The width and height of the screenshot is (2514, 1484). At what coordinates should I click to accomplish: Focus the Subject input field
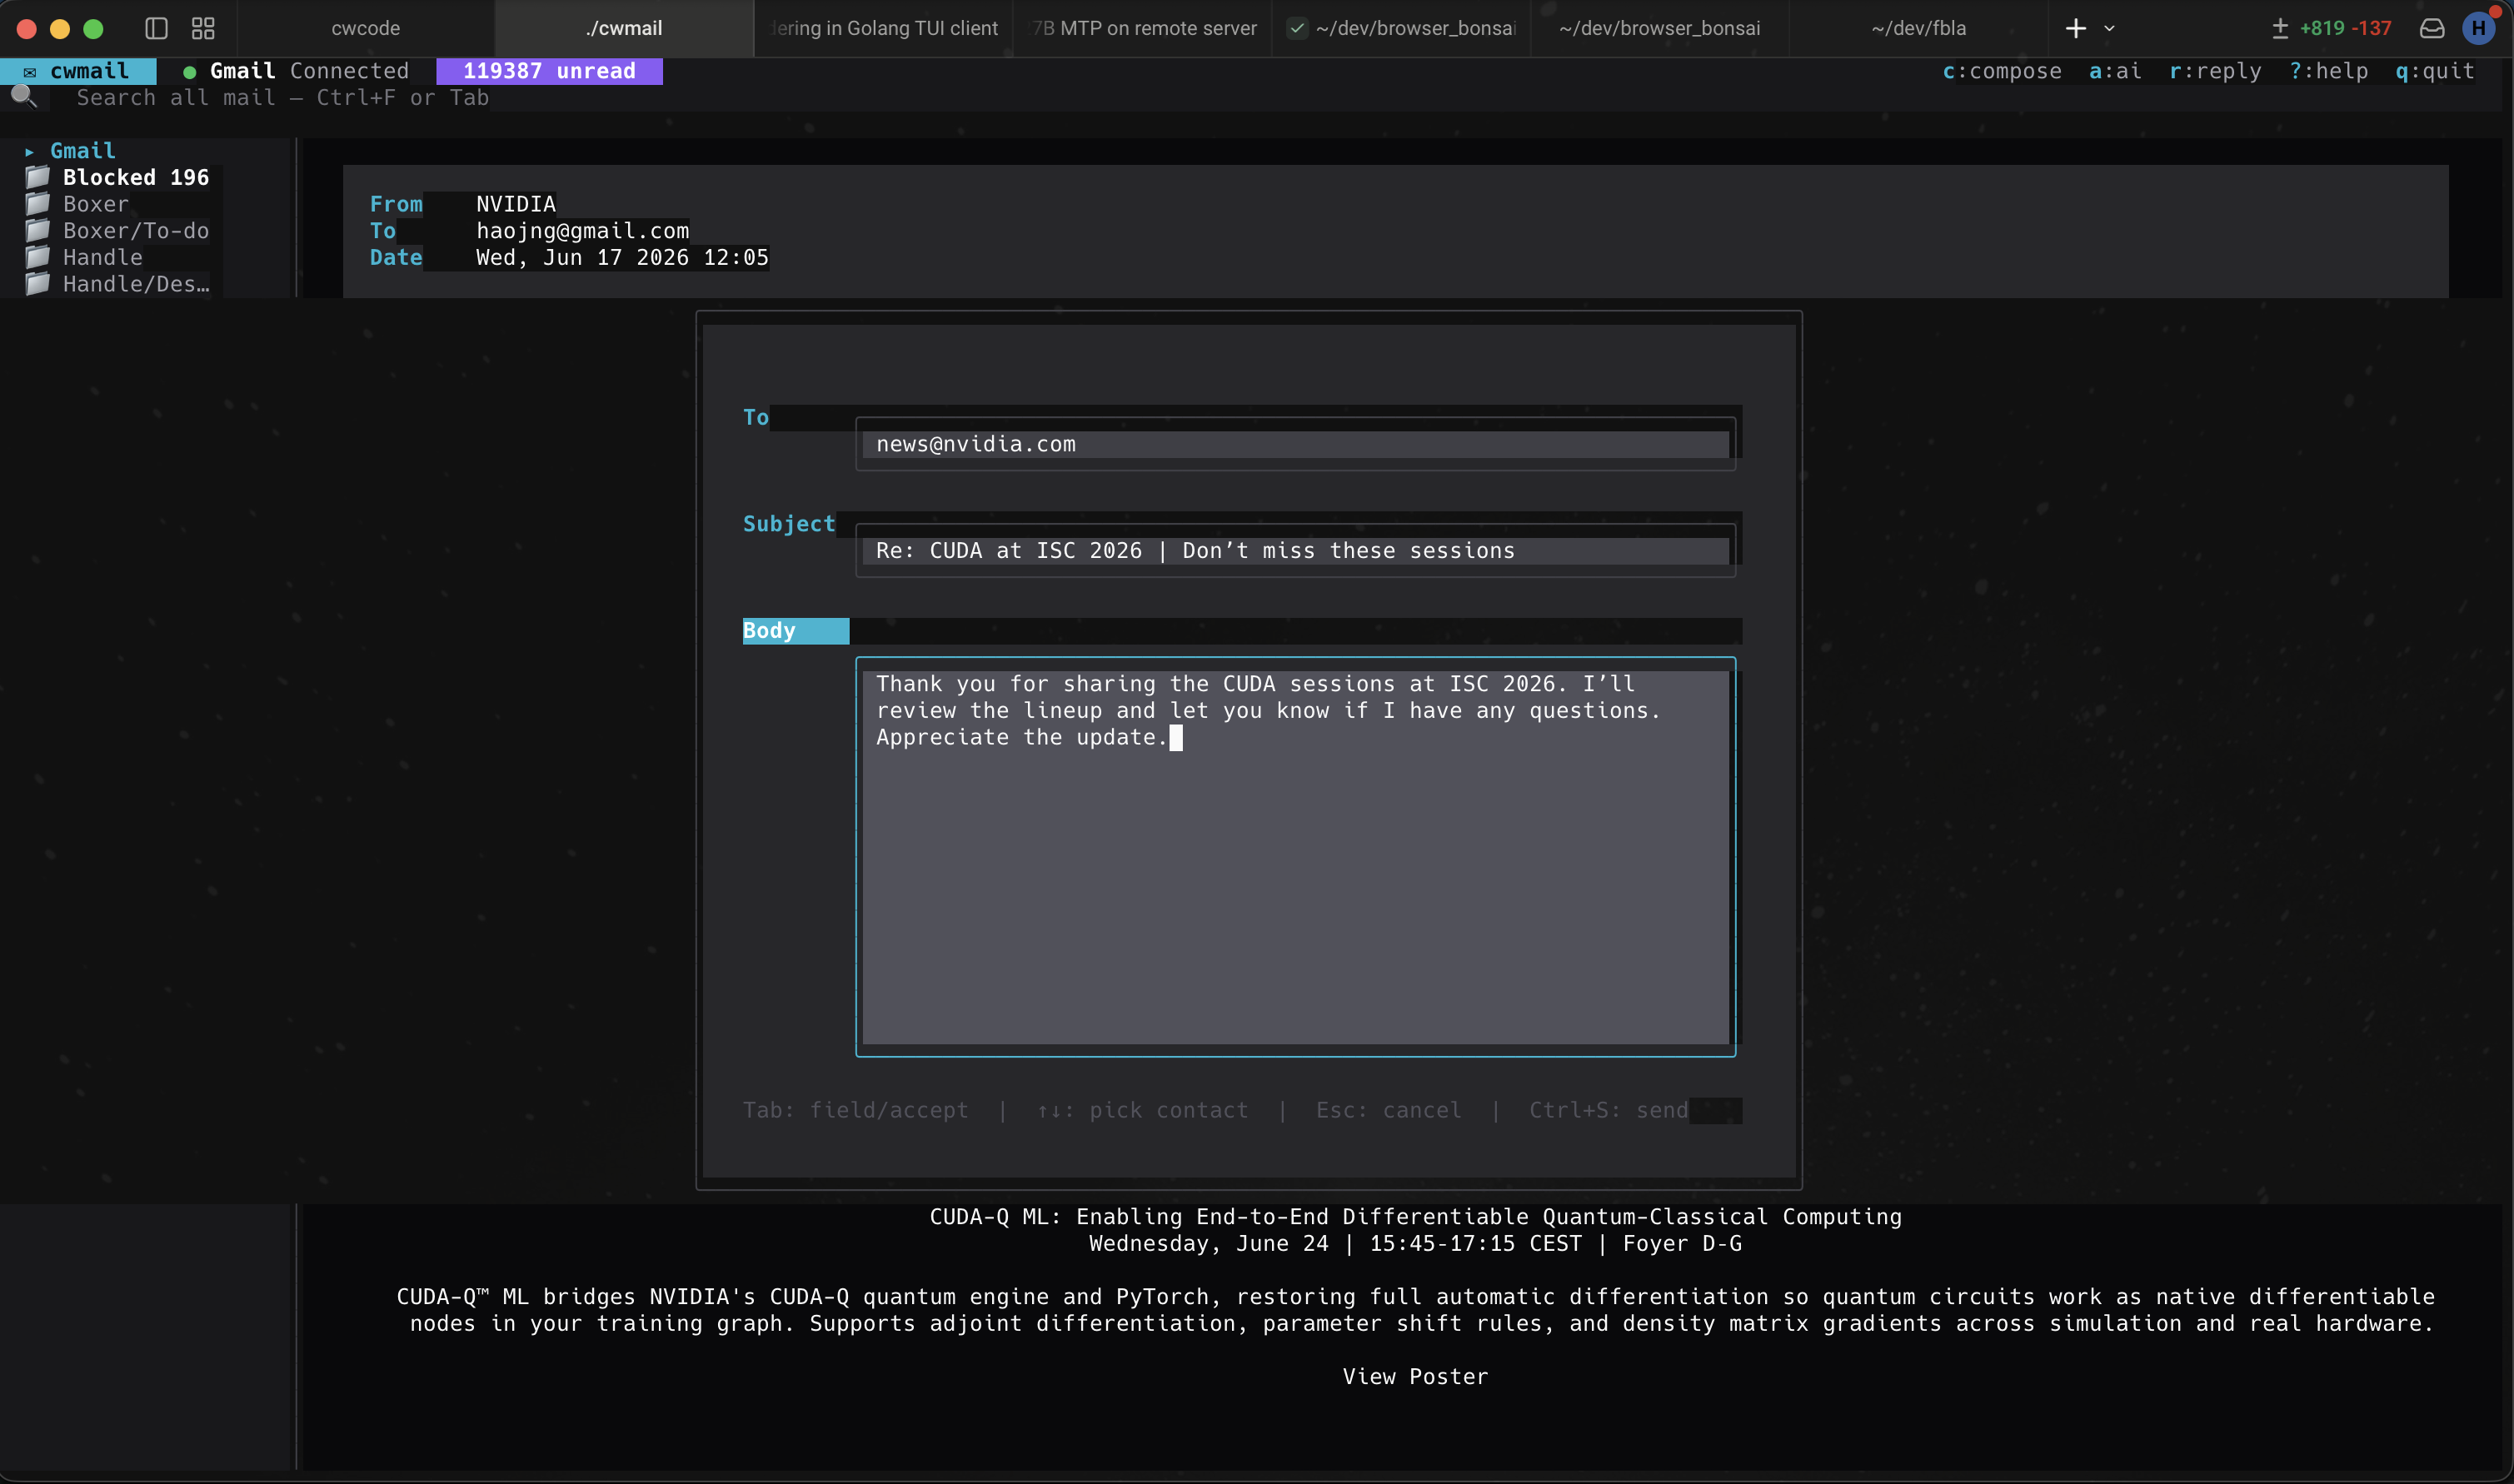click(x=1295, y=550)
